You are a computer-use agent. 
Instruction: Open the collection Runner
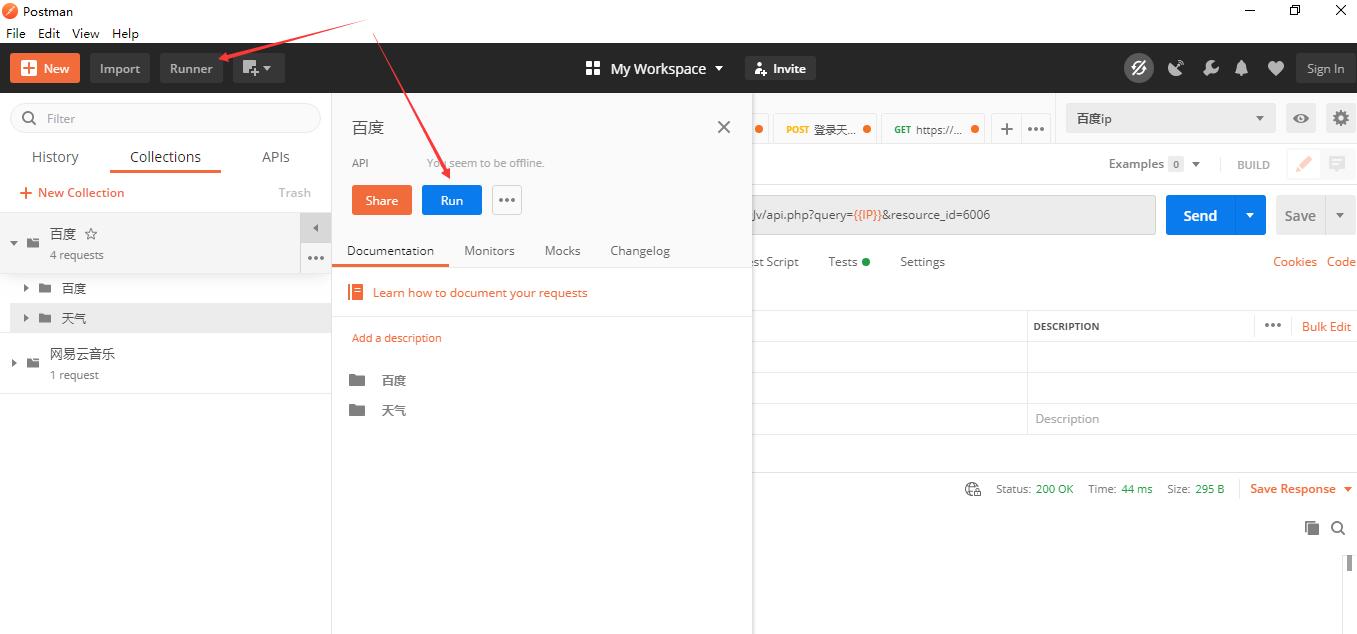pos(191,68)
